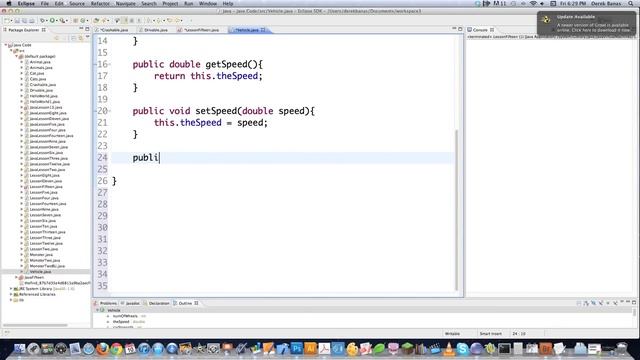Maximize the Package Explorer panel
This screenshot has height=360, width=640.
click(87, 29)
